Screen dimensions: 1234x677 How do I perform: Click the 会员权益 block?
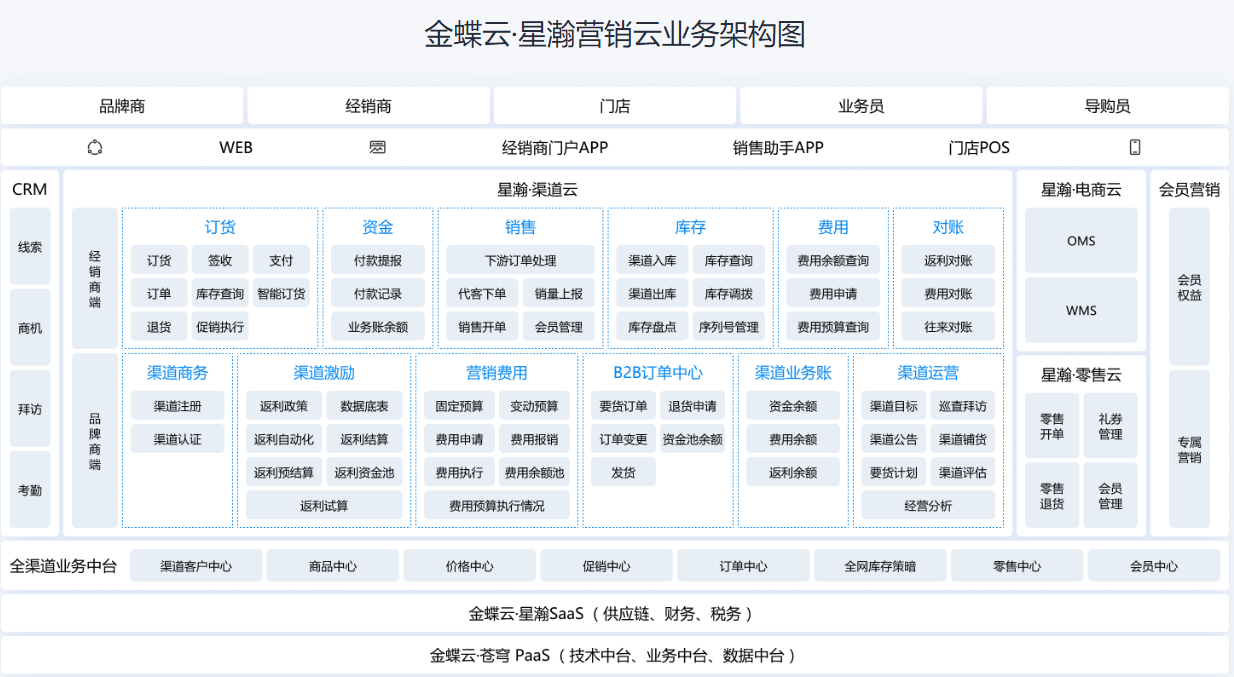pos(1189,286)
